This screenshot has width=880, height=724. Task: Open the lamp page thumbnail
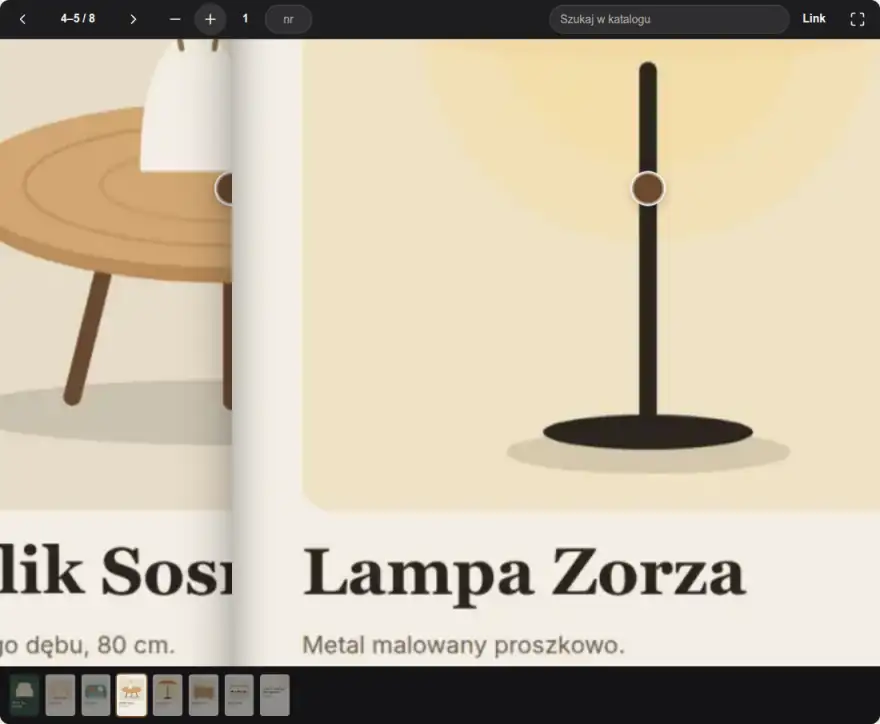[167, 695]
